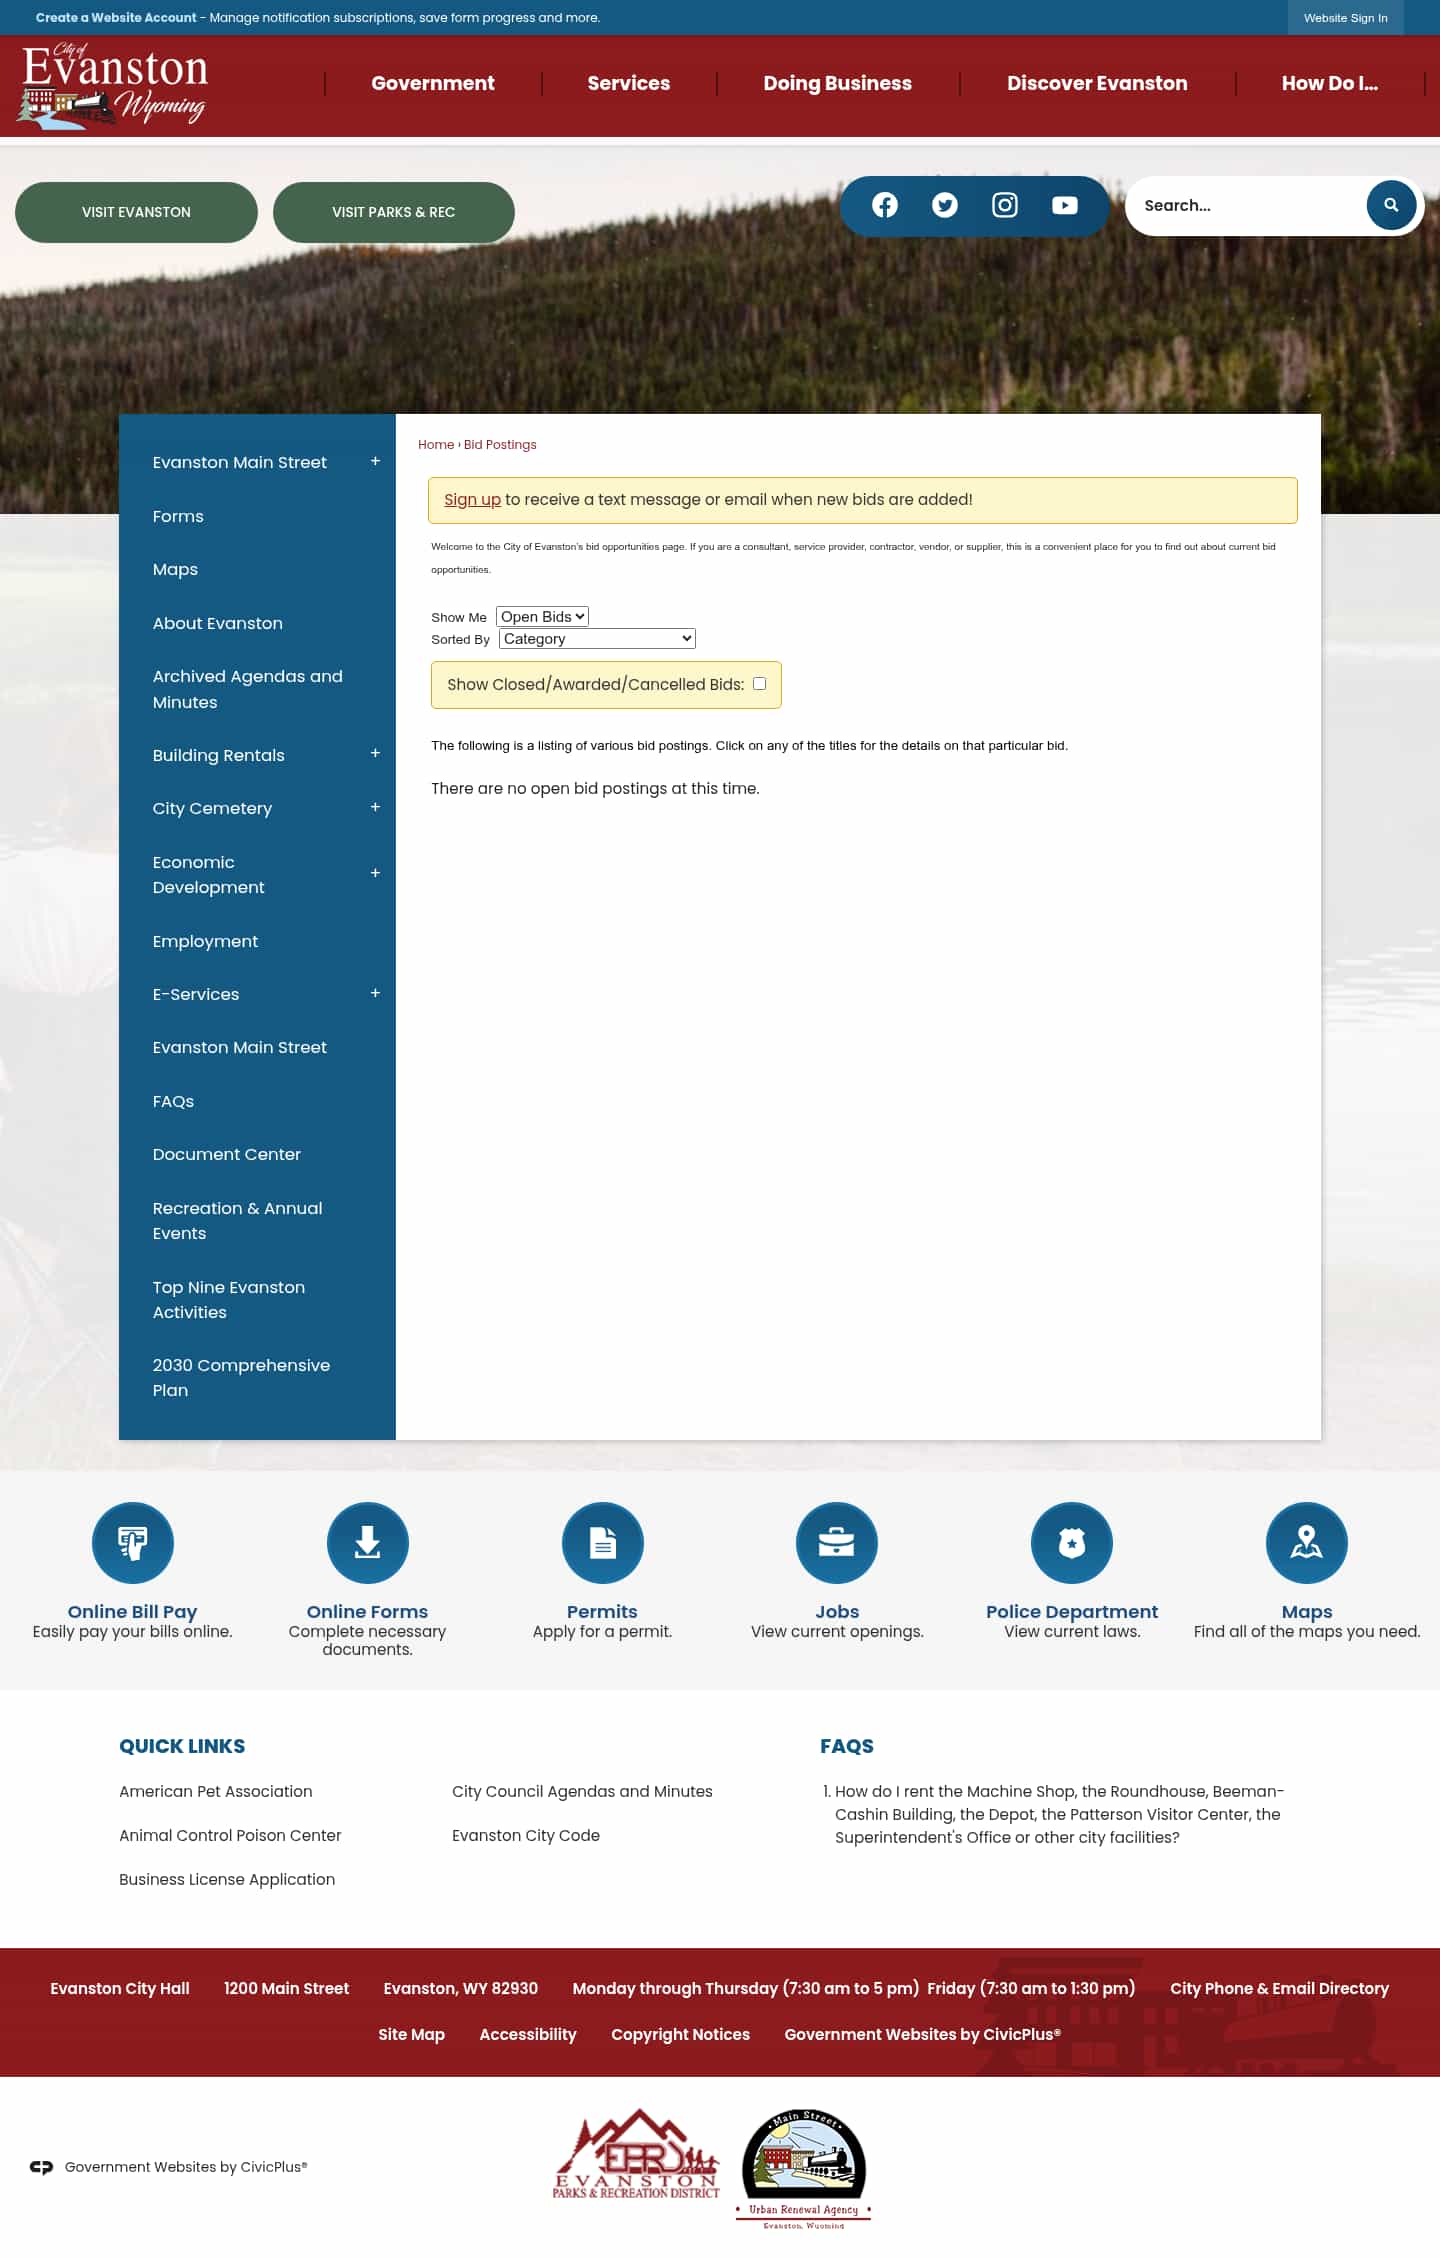
Task: Open the How Do I... menu
Action: coord(1330,83)
